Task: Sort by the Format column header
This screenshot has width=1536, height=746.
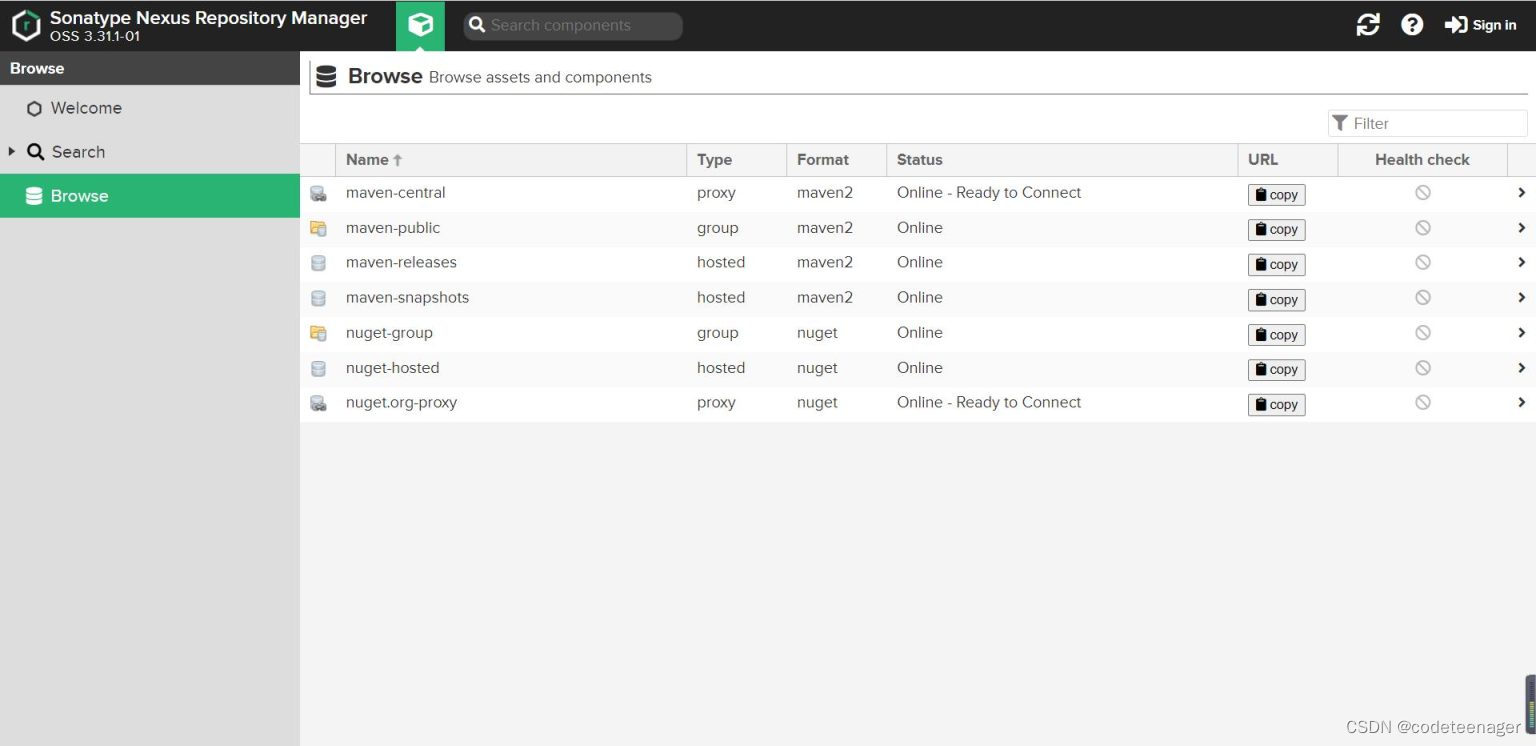Action: click(x=837, y=160)
